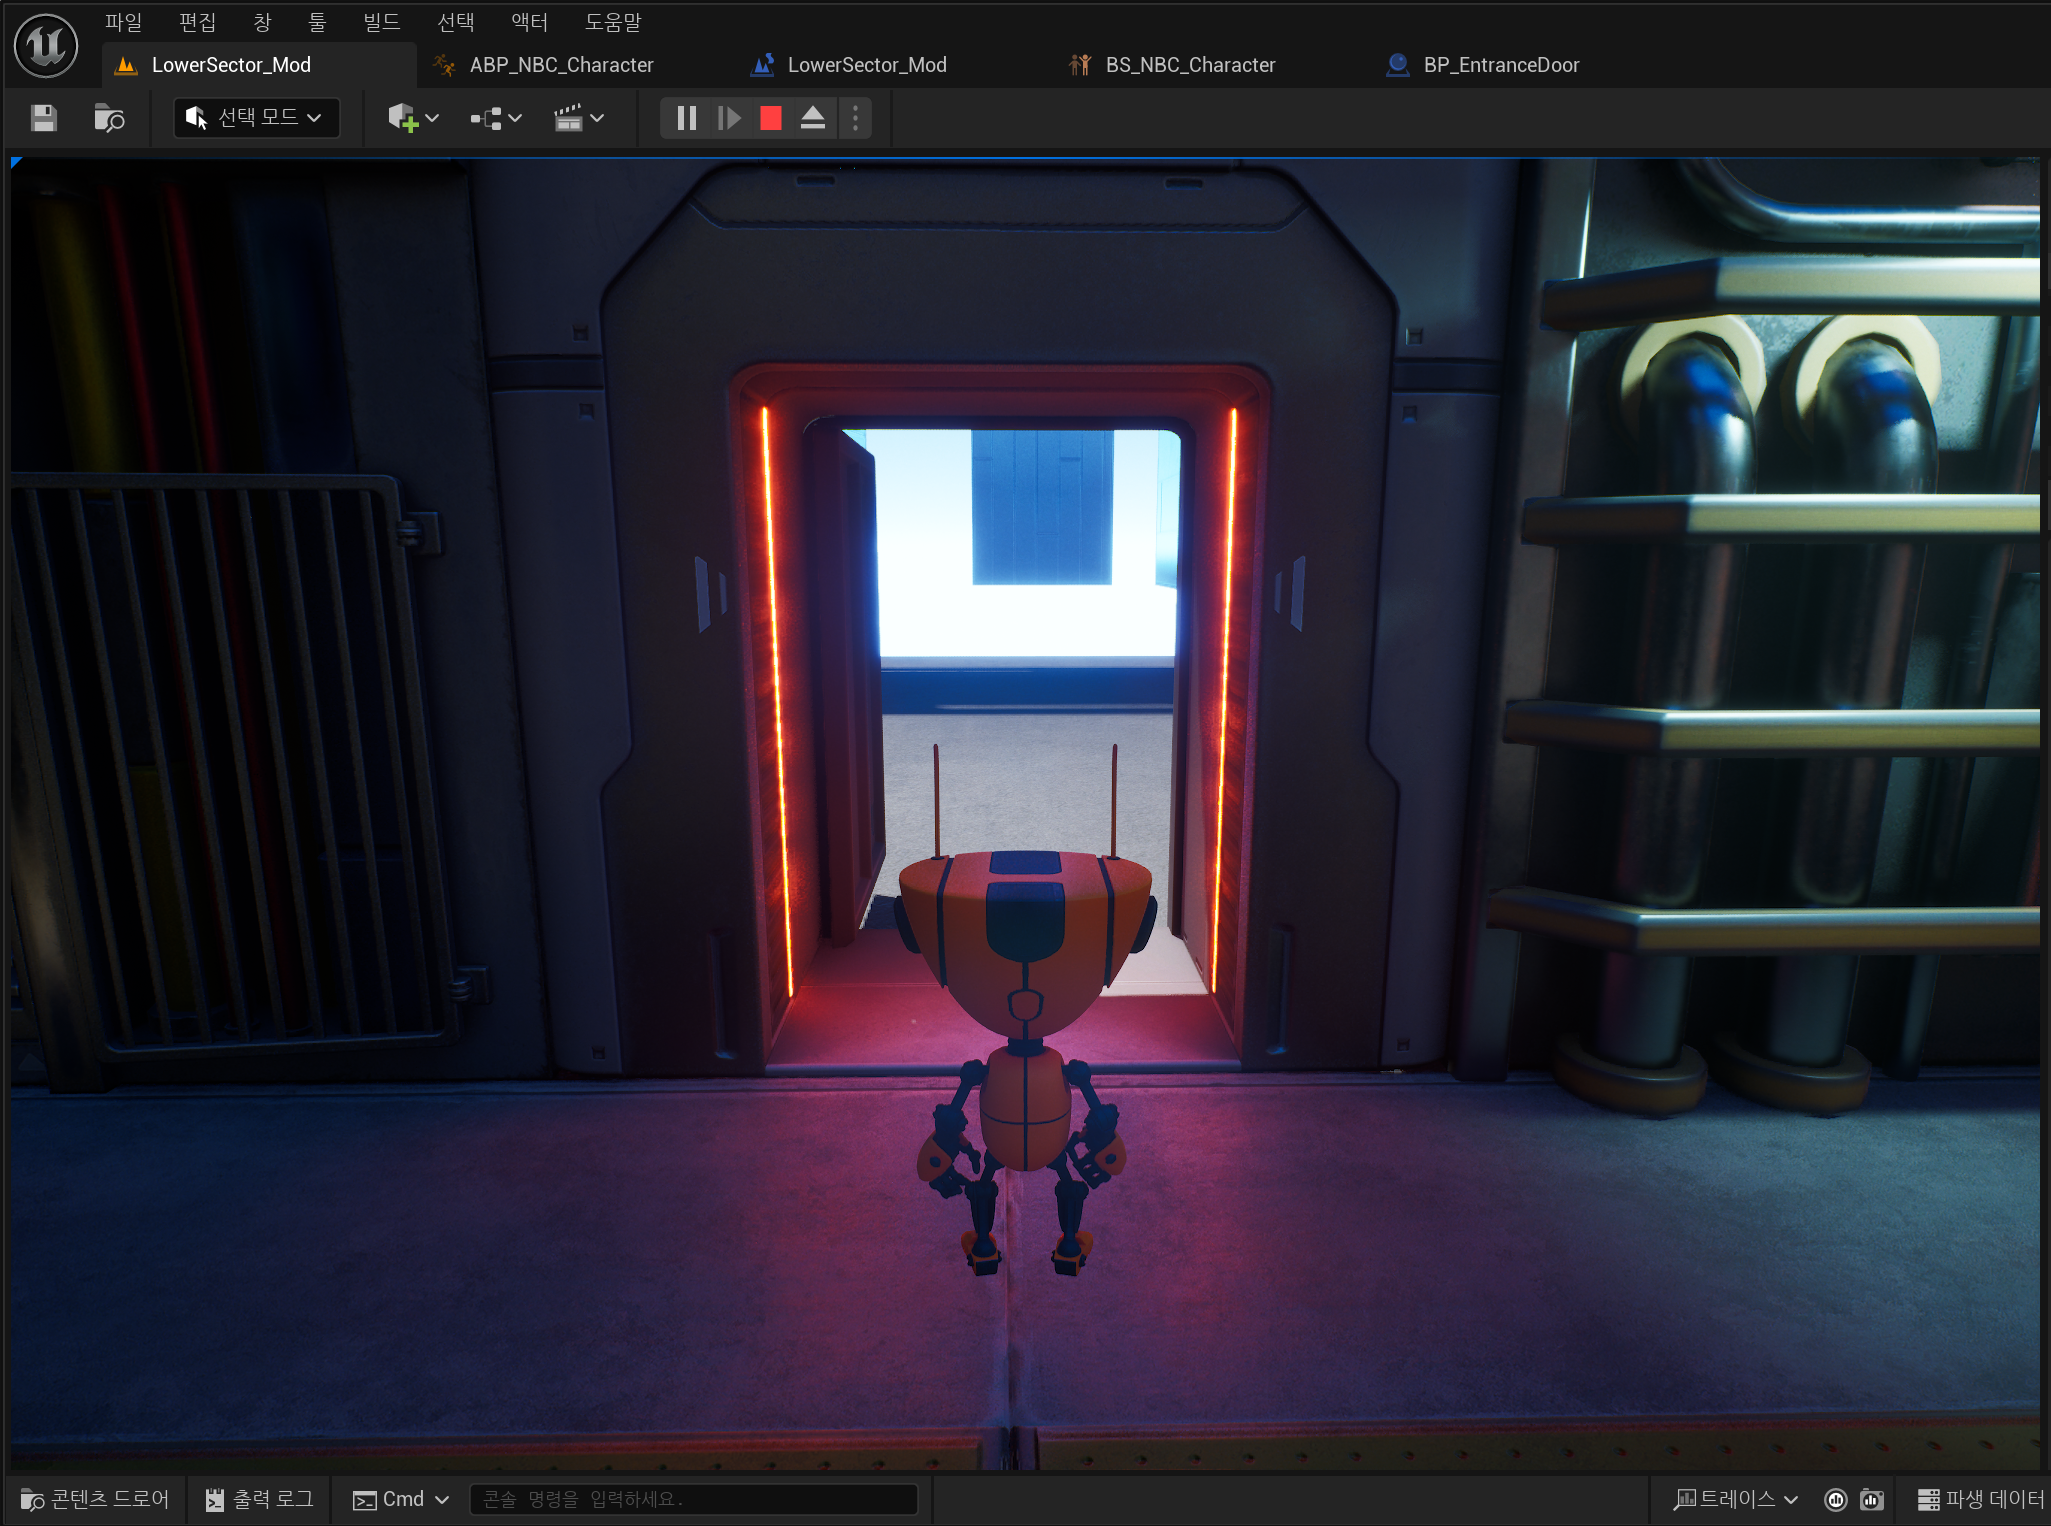Eject from the player controller
Screen dimensions: 2051x1526
click(x=812, y=118)
